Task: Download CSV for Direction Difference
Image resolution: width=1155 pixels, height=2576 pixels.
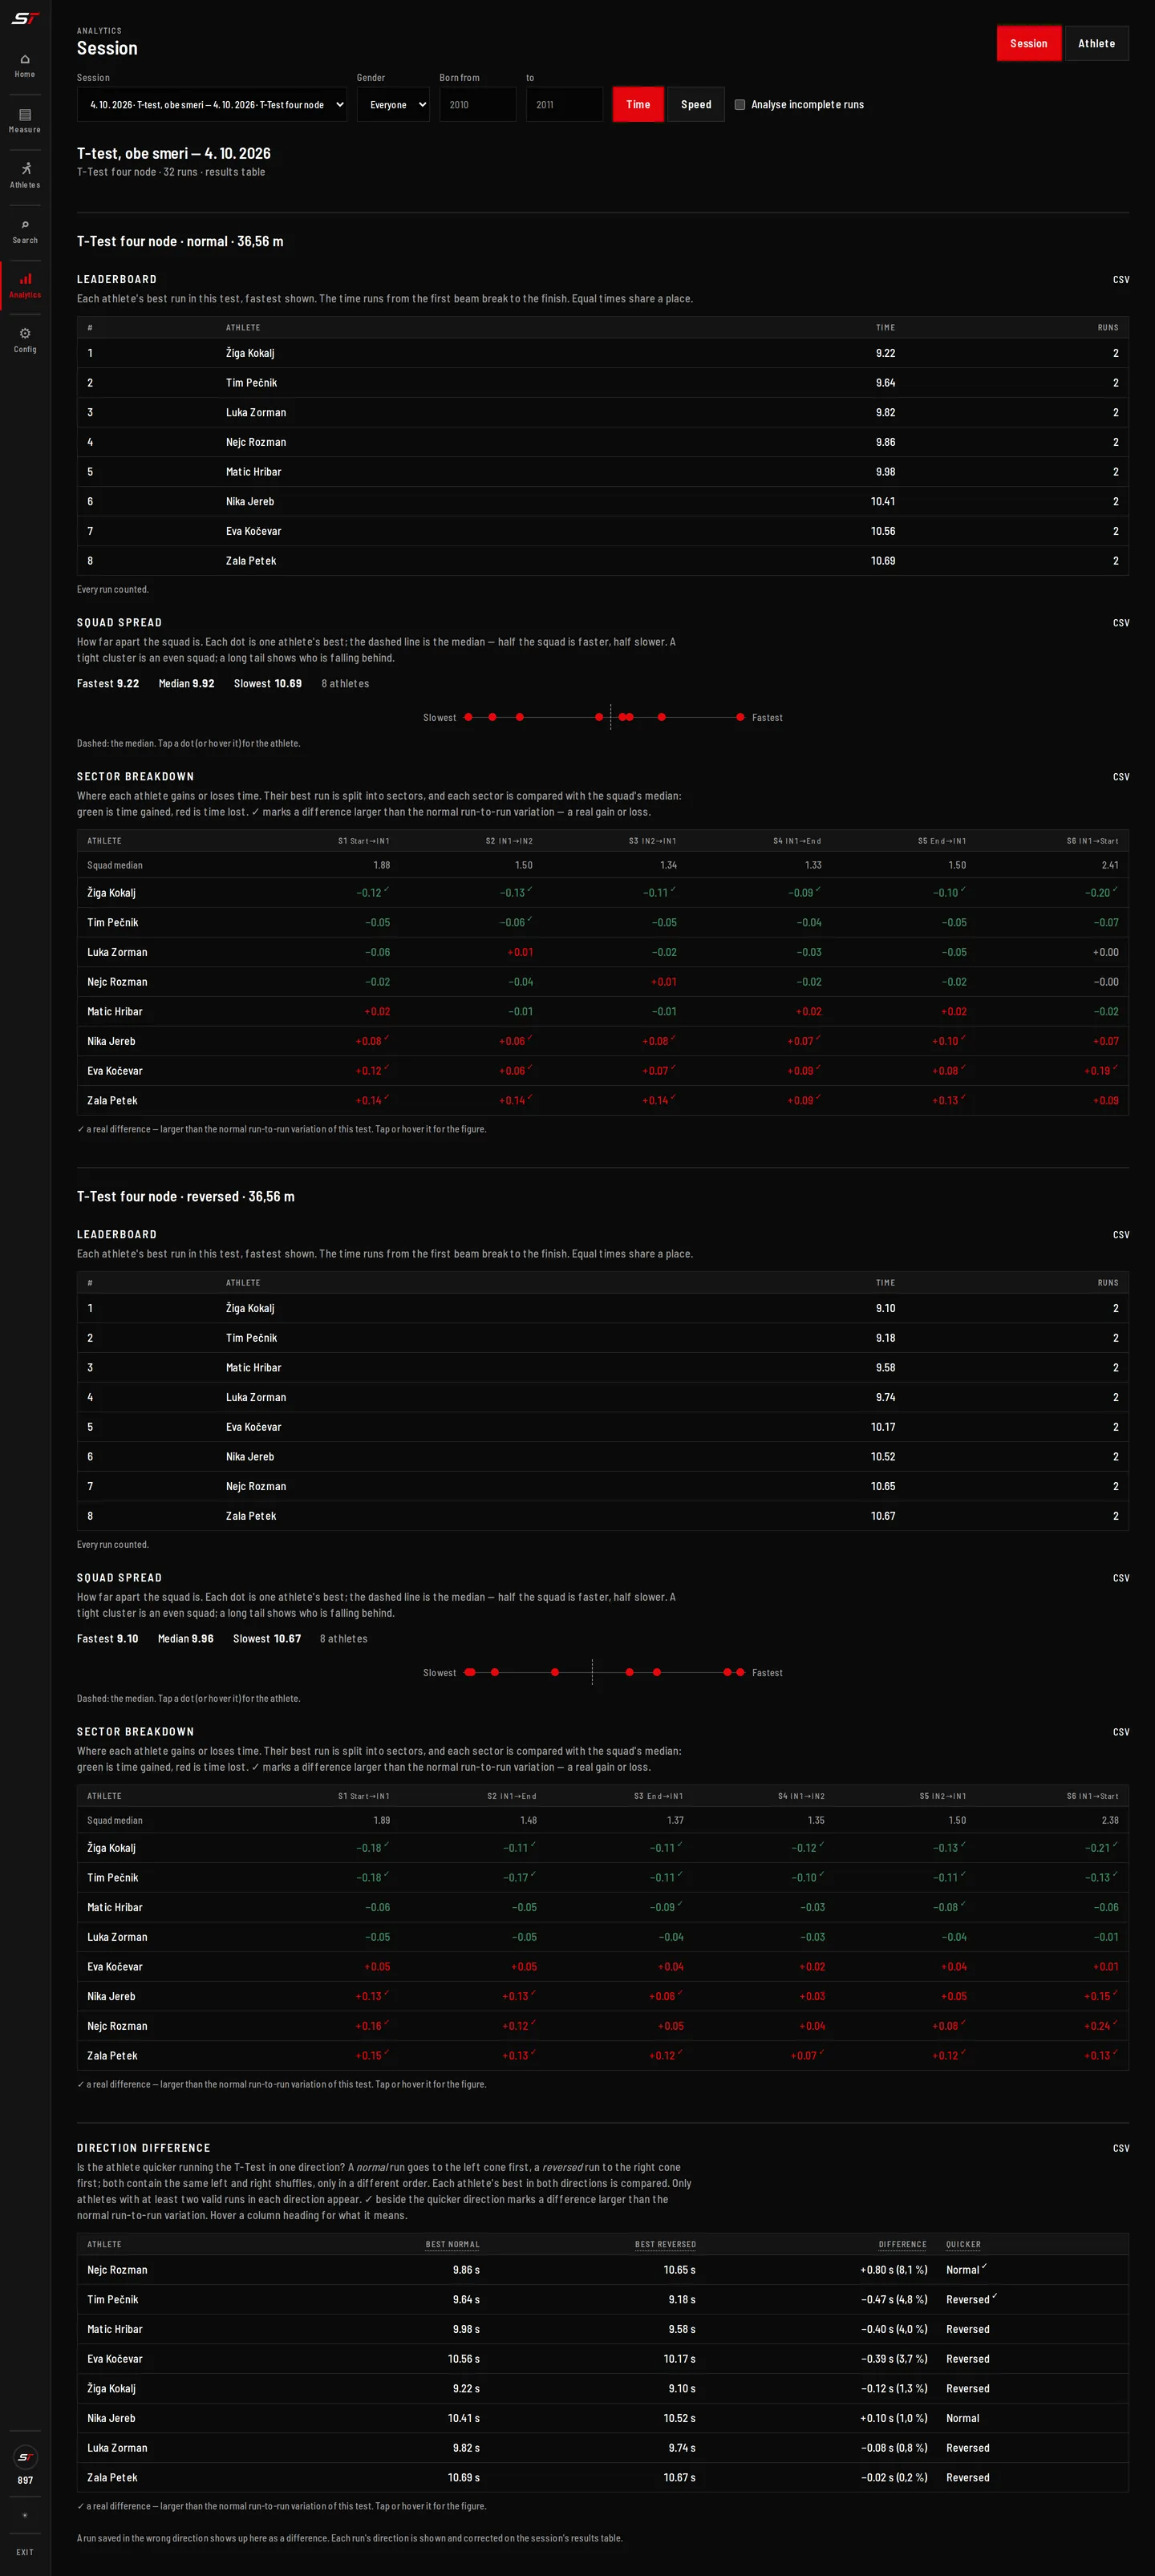Action: tap(1120, 2148)
